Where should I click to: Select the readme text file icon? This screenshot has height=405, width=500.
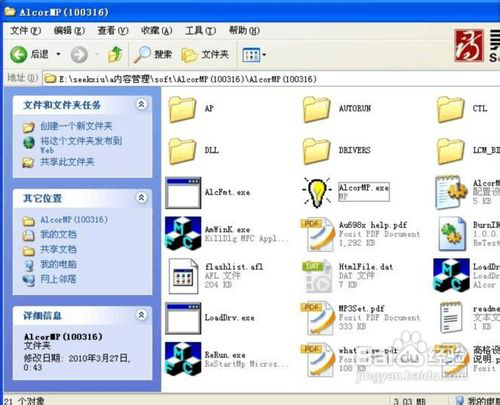(451, 317)
